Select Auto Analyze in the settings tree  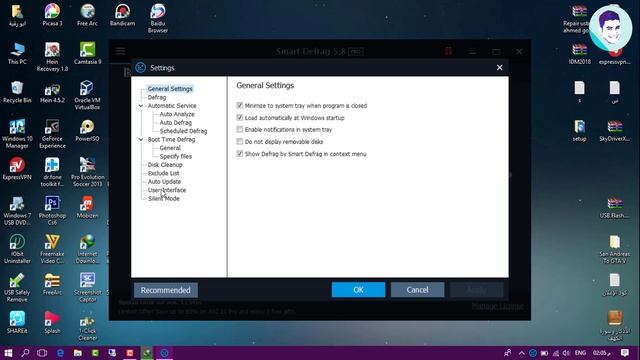(x=177, y=114)
